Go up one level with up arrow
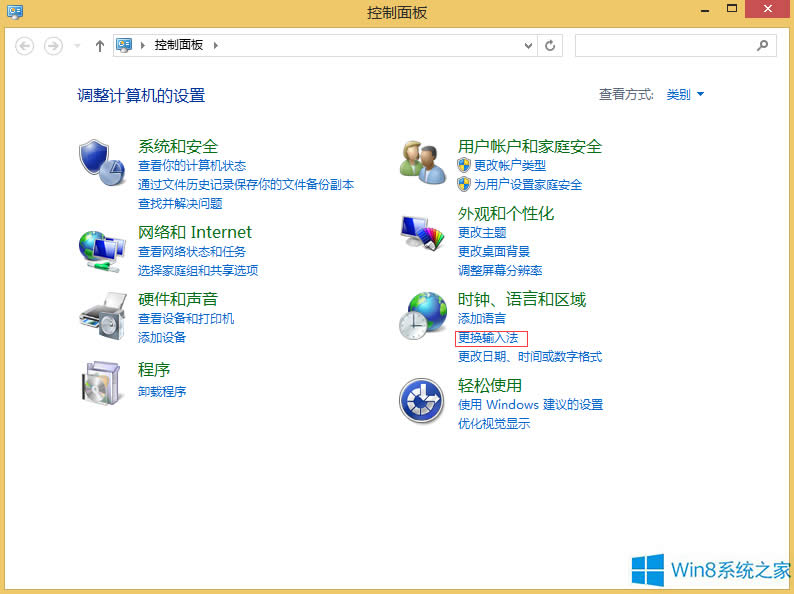This screenshot has height=594, width=794. [99, 45]
